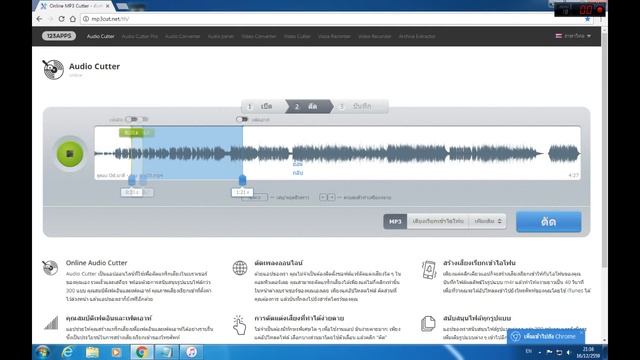Click the stacked files icon in features
The height and width of the screenshot is (360, 640).
click(428, 324)
